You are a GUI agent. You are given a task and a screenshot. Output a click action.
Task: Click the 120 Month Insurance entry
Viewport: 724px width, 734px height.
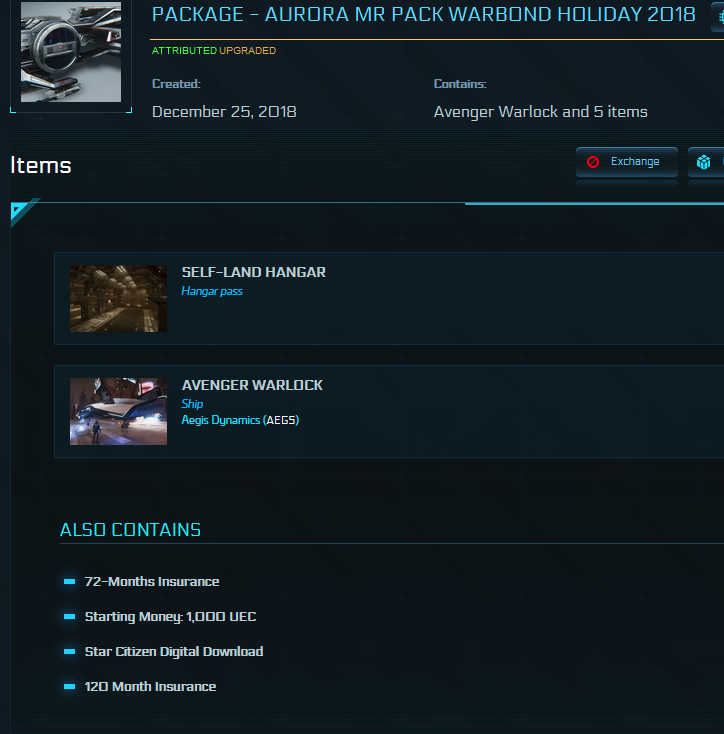click(x=150, y=686)
